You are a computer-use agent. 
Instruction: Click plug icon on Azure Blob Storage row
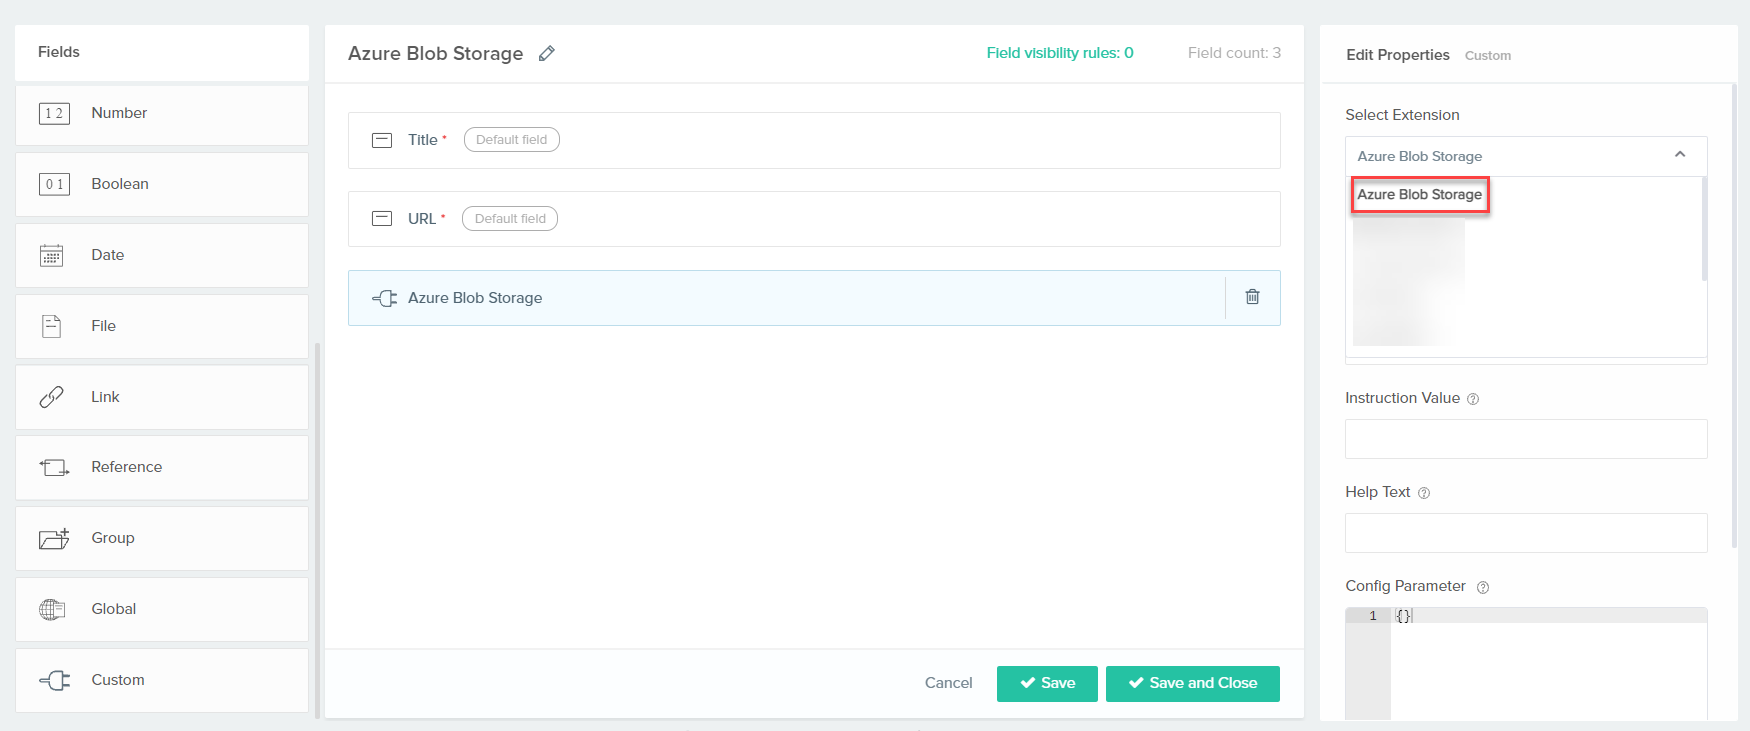click(x=384, y=298)
